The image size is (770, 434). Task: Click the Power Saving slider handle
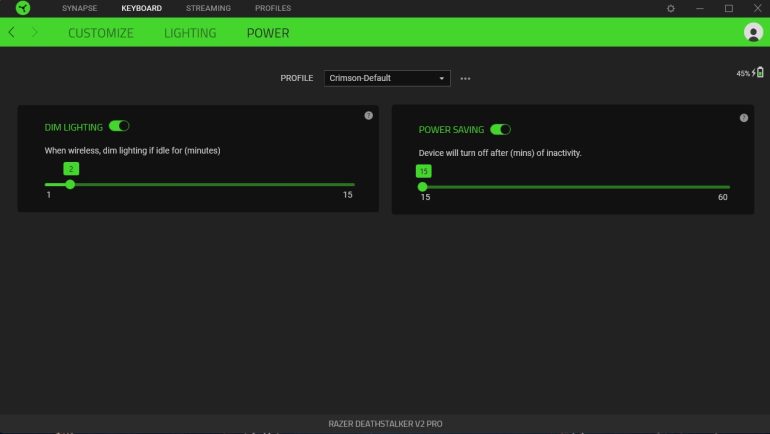click(x=423, y=187)
